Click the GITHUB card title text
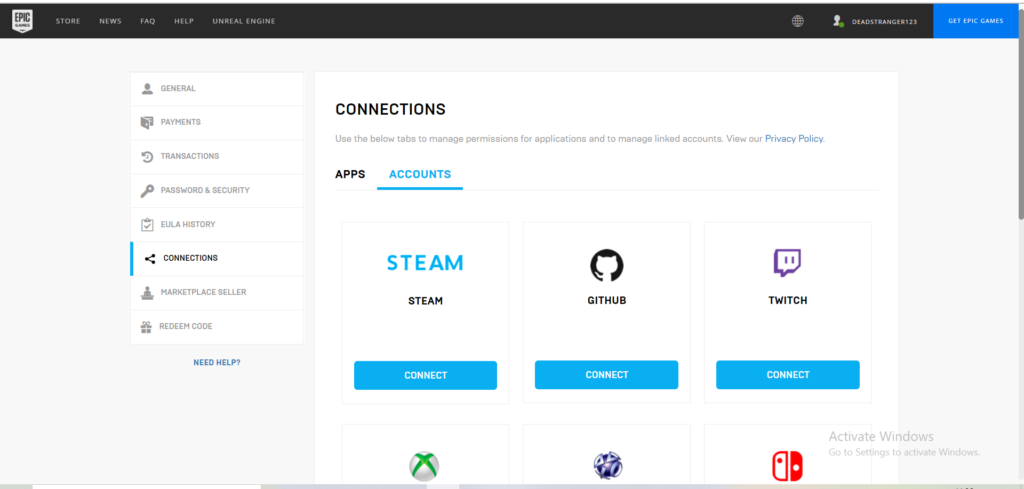The image size is (1024, 489). click(x=607, y=301)
